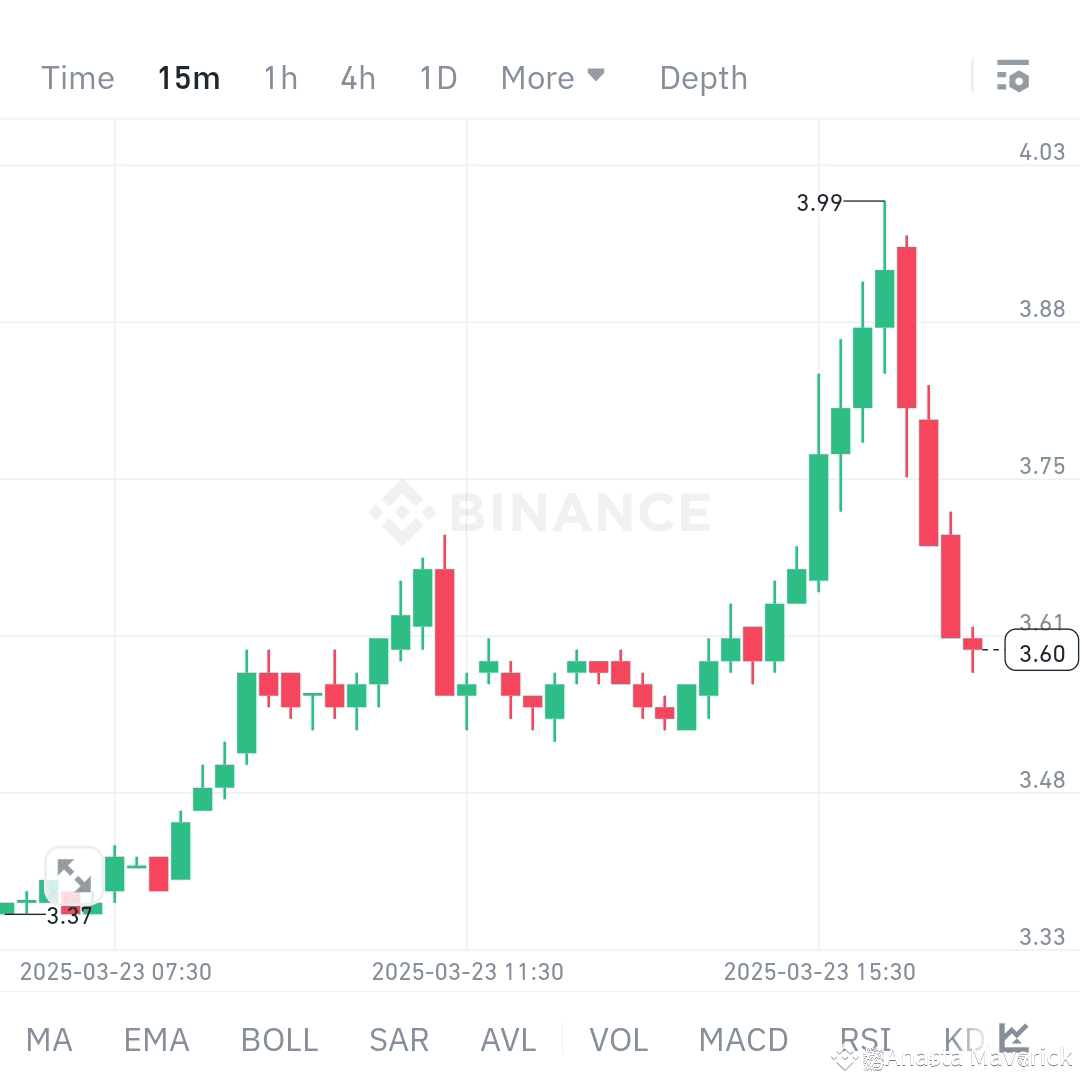Open the More timeframe dropdown

(x=552, y=77)
